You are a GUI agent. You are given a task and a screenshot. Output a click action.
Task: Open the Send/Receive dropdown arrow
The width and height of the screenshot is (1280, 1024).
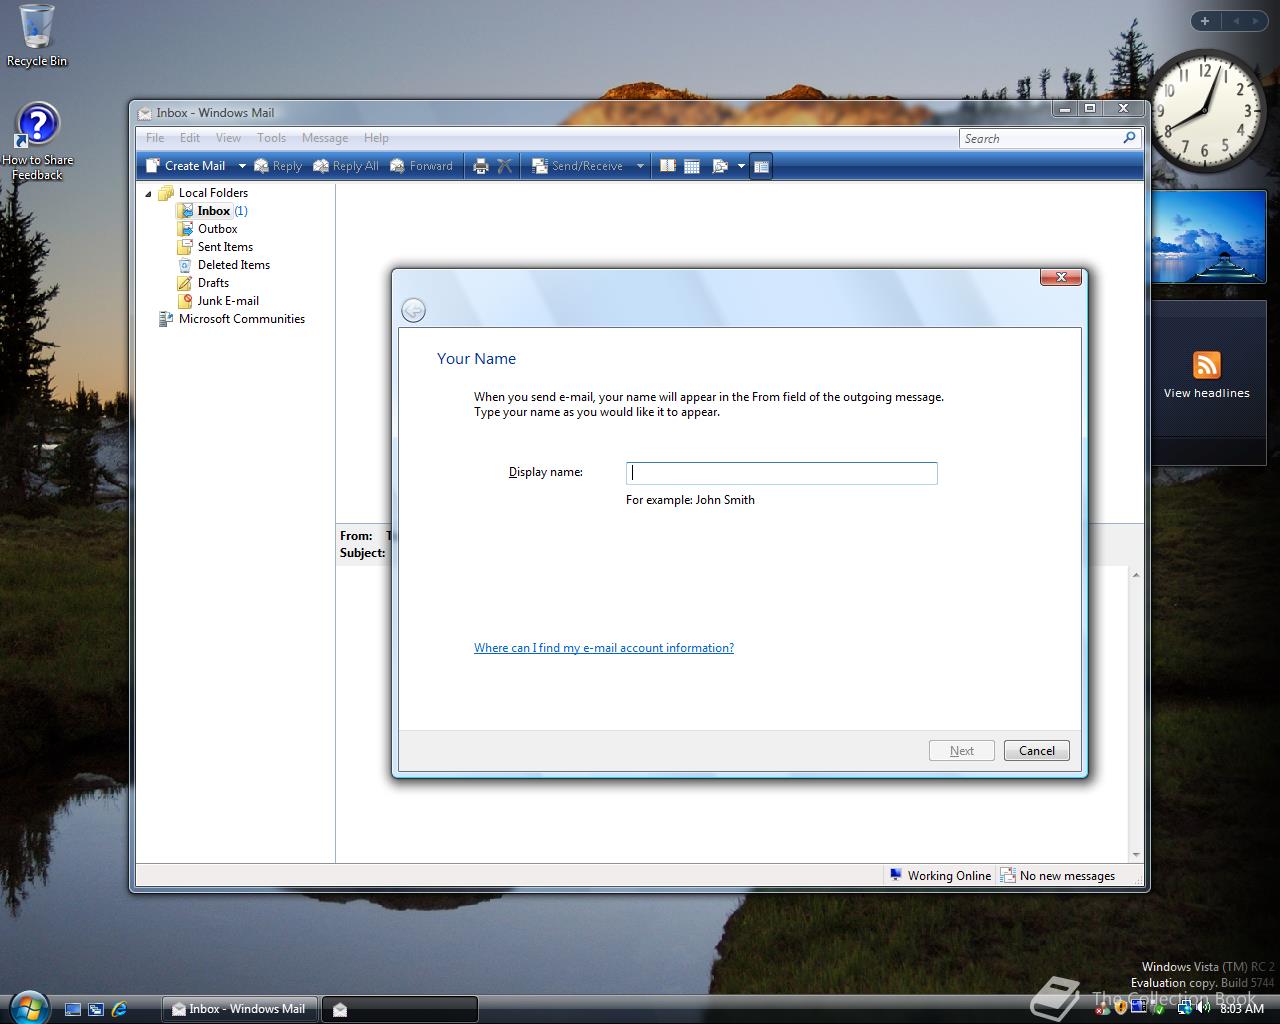point(640,166)
